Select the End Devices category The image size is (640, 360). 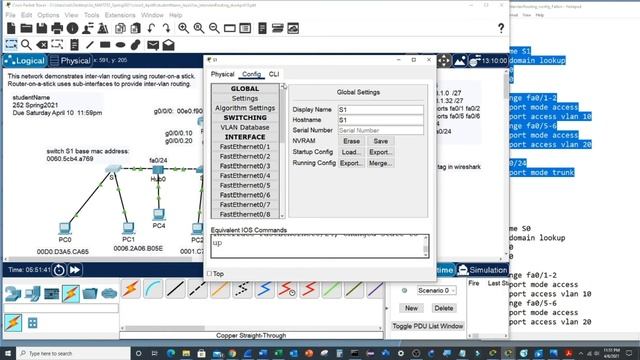click(32, 293)
